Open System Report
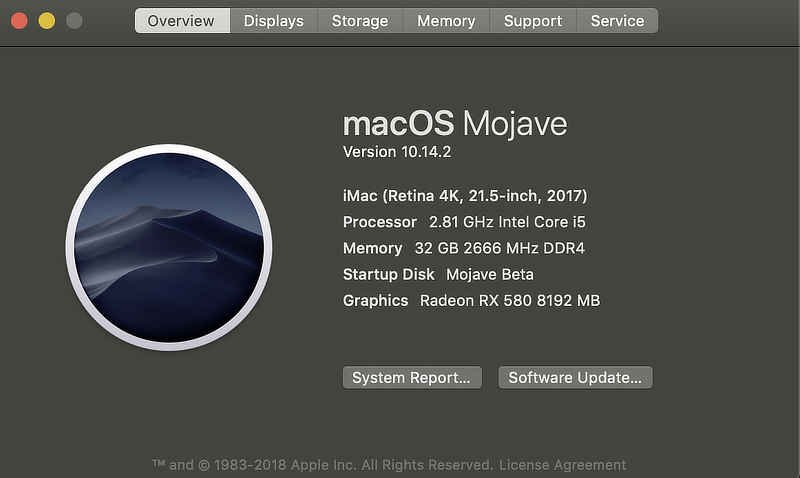Image resolution: width=800 pixels, height=478 pixels. [x=412, y=378]
